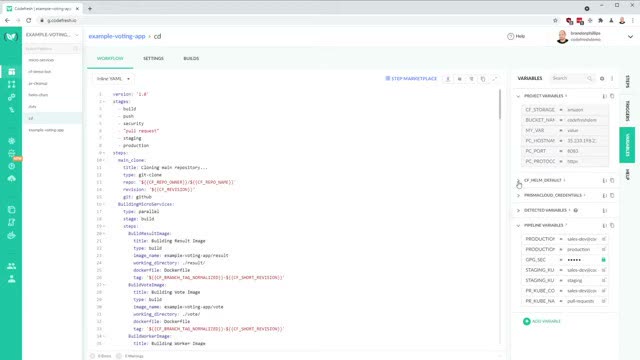Image resolution: width=640 pixels, height=360 pixels.
Task: Click the copy icon for PROJECT VARIABLES
Action: click(x=612, y=96)
